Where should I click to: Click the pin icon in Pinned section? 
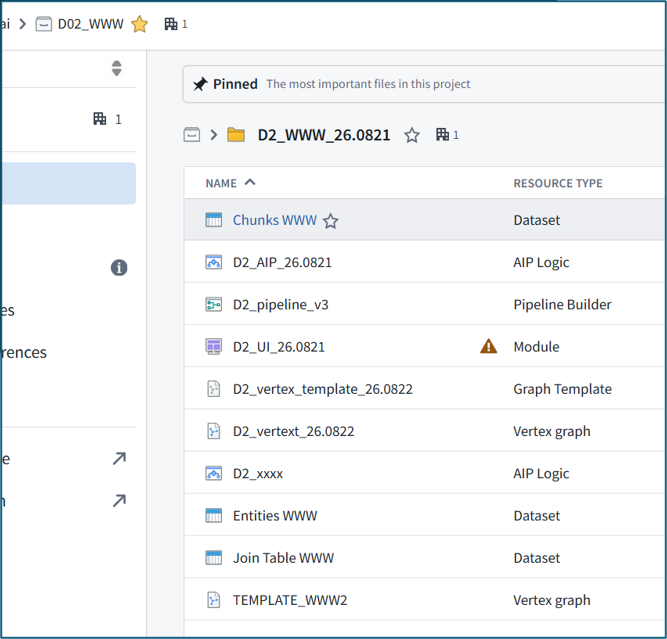[x=200, y=84]
